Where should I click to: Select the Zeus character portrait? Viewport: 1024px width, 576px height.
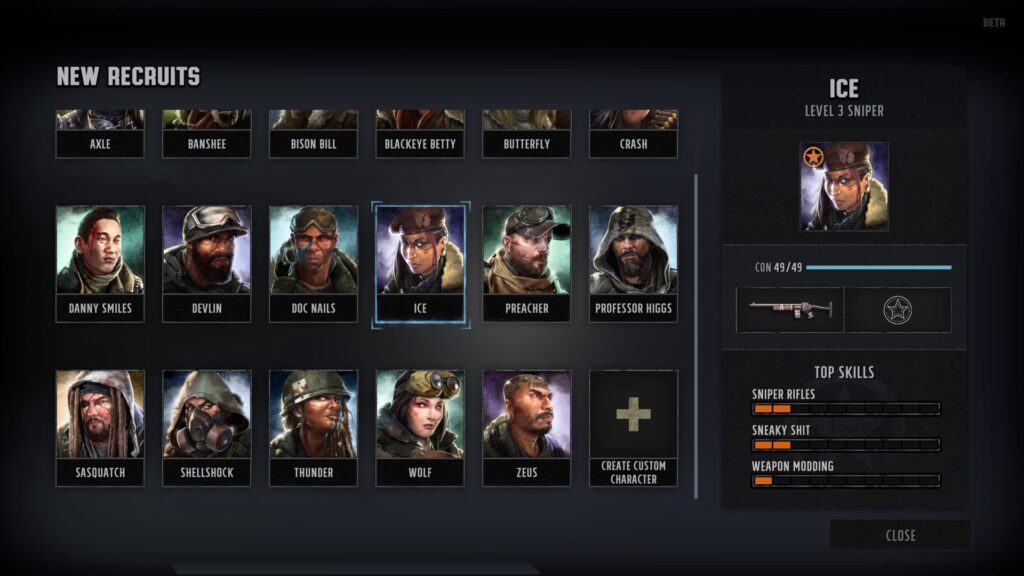point(526,428)
